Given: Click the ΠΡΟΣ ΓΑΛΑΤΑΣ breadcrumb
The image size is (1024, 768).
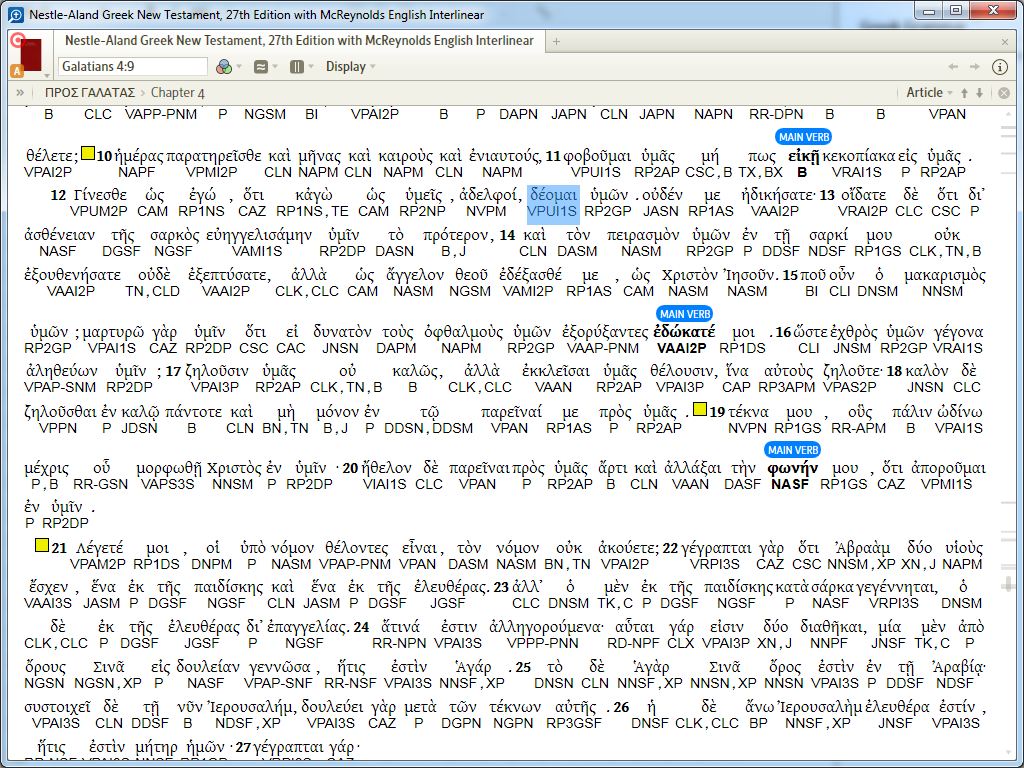Looking at the screenshot, I should [x=90, y=93].
